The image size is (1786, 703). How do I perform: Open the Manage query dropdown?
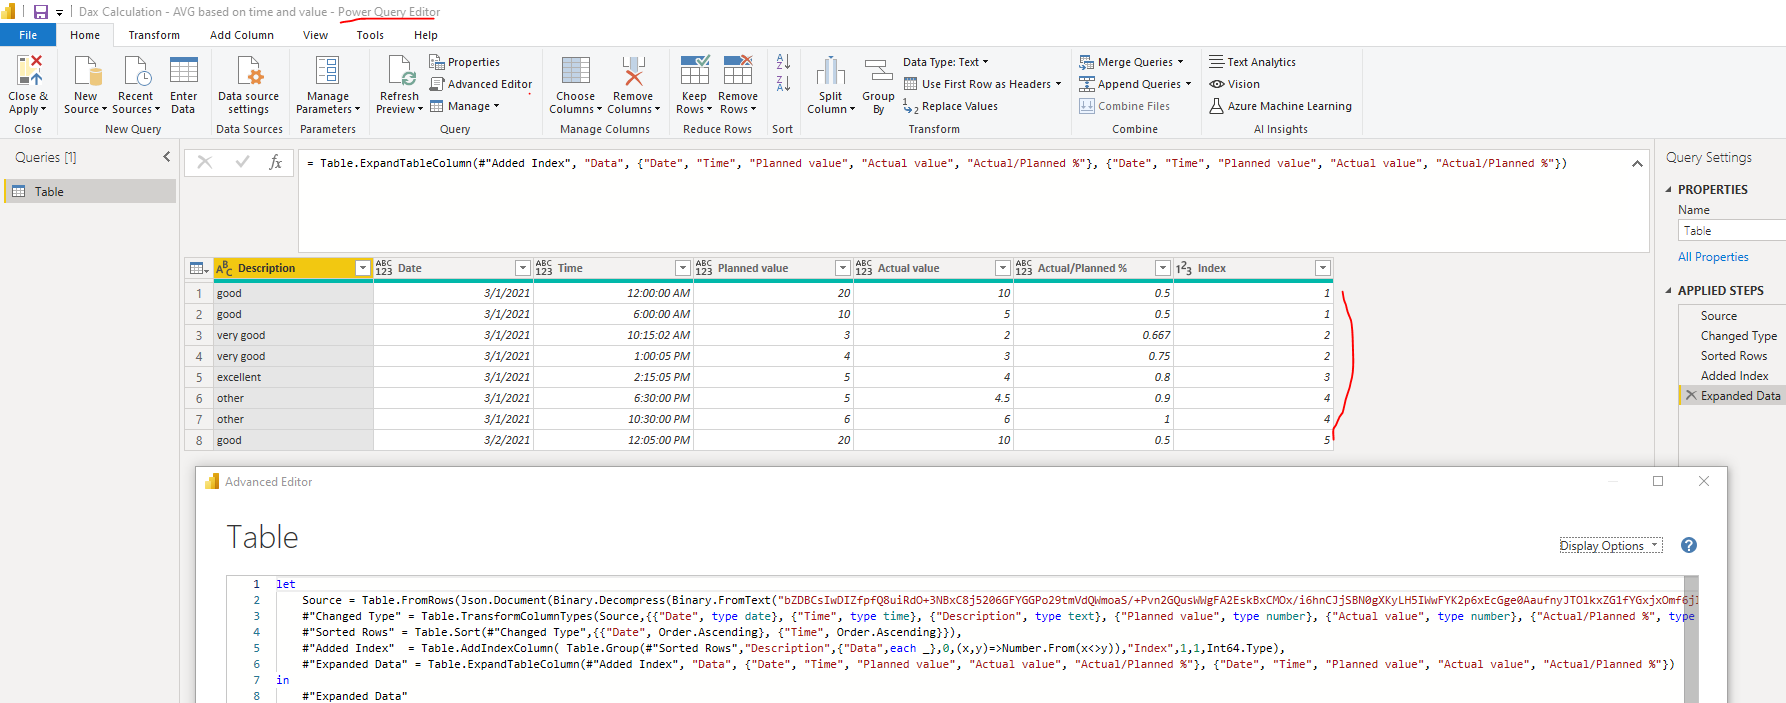click(465, 106)
